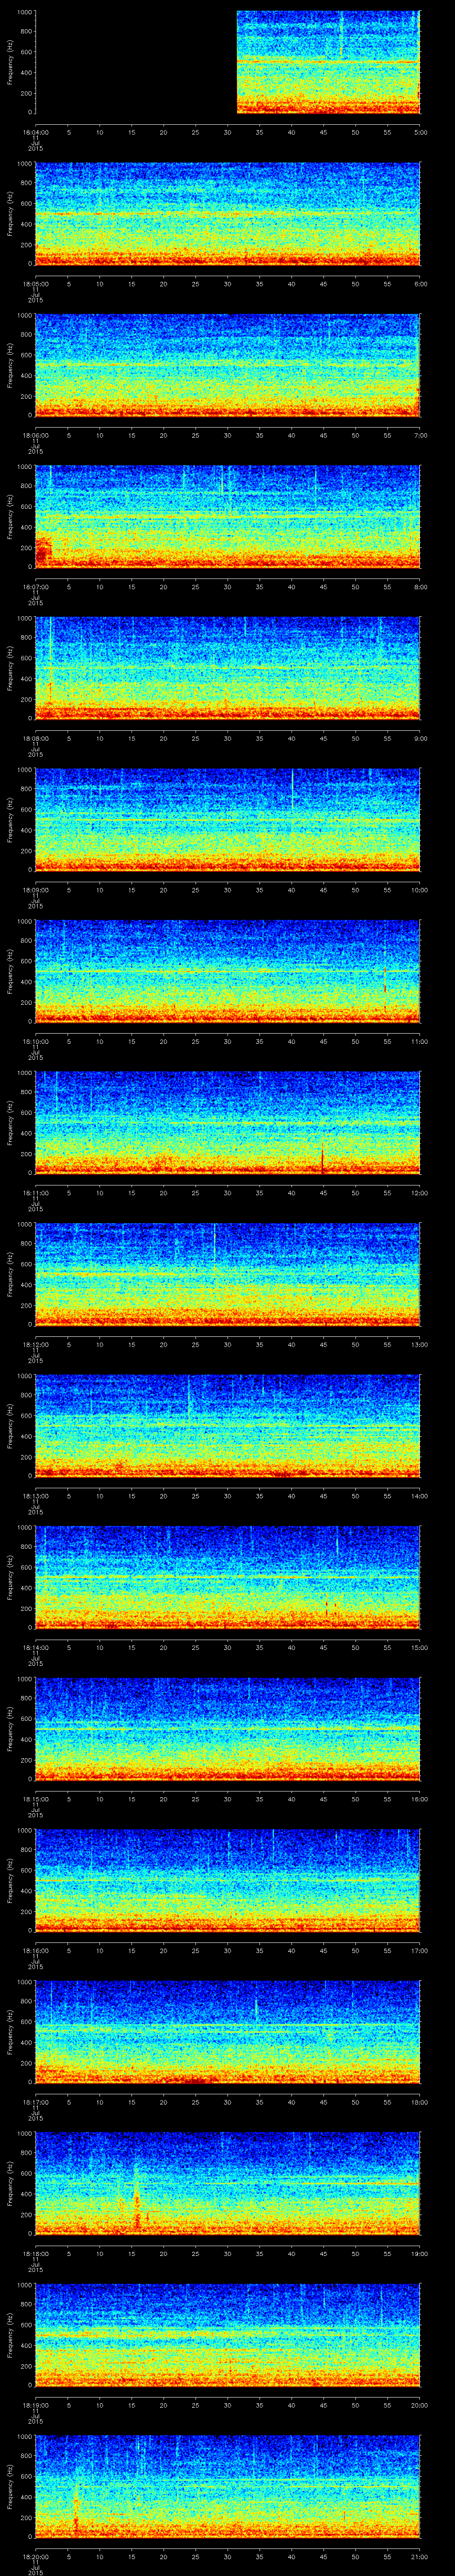
Task: Click the 18:19:00 start time label
Action: coord(35,2405)
